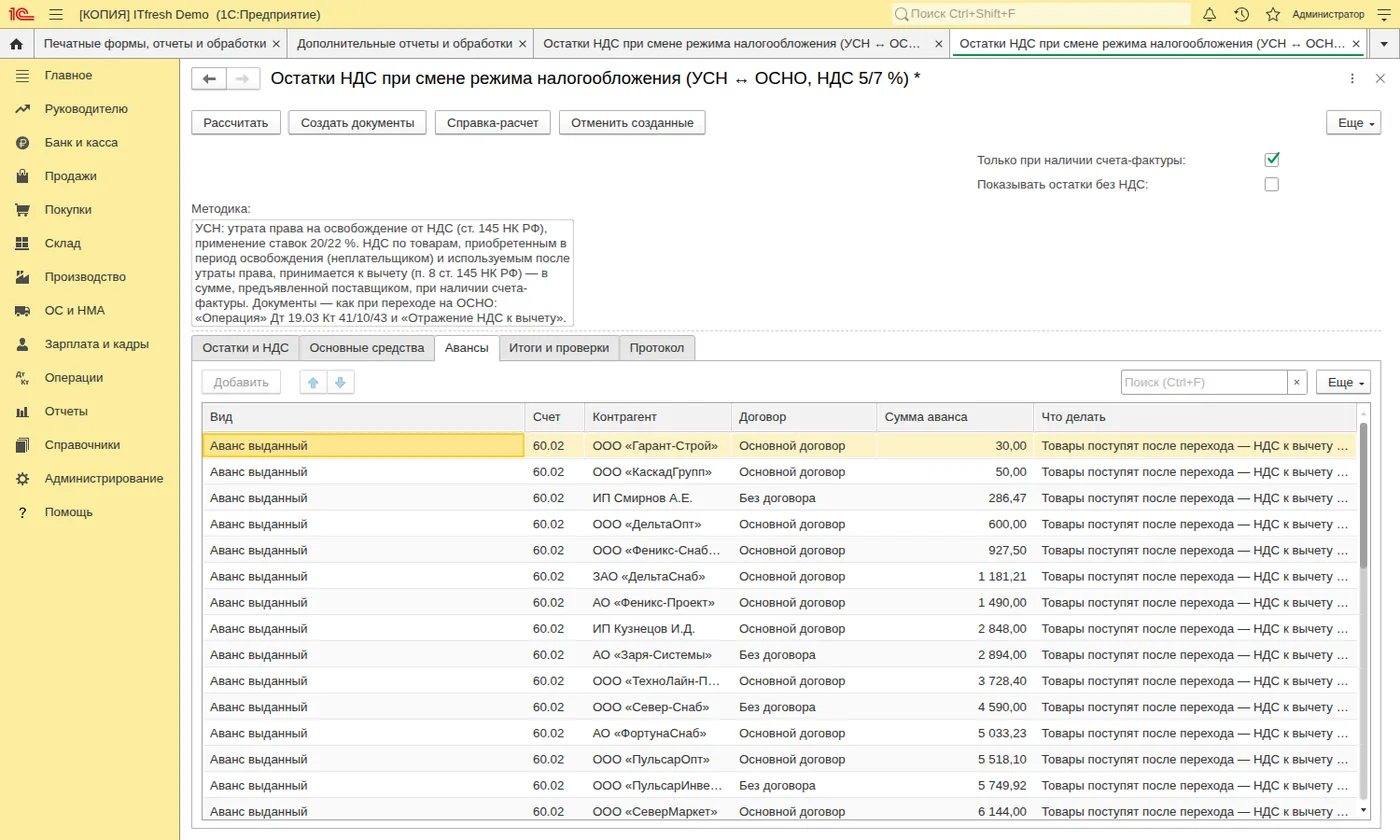Enable "Показывать остатки без НДС" checkbox
The height and width of the screenshot is (840, 1400).
(x=1272, y=184)
